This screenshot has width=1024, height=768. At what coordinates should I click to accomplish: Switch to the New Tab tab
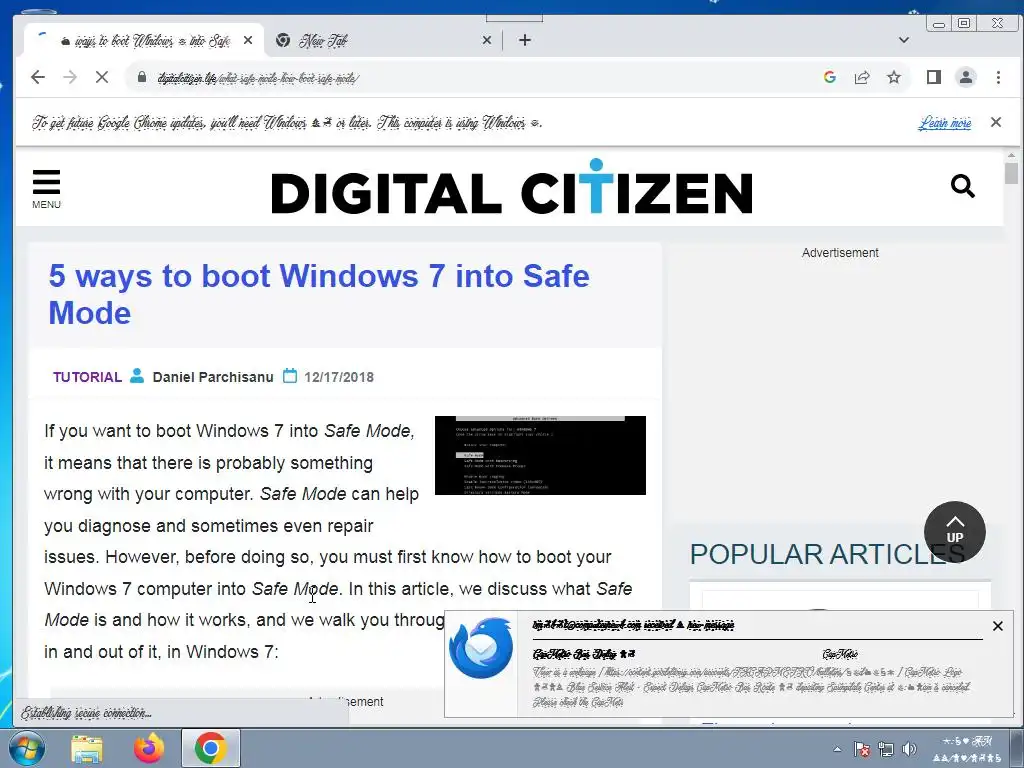[382, 40]
